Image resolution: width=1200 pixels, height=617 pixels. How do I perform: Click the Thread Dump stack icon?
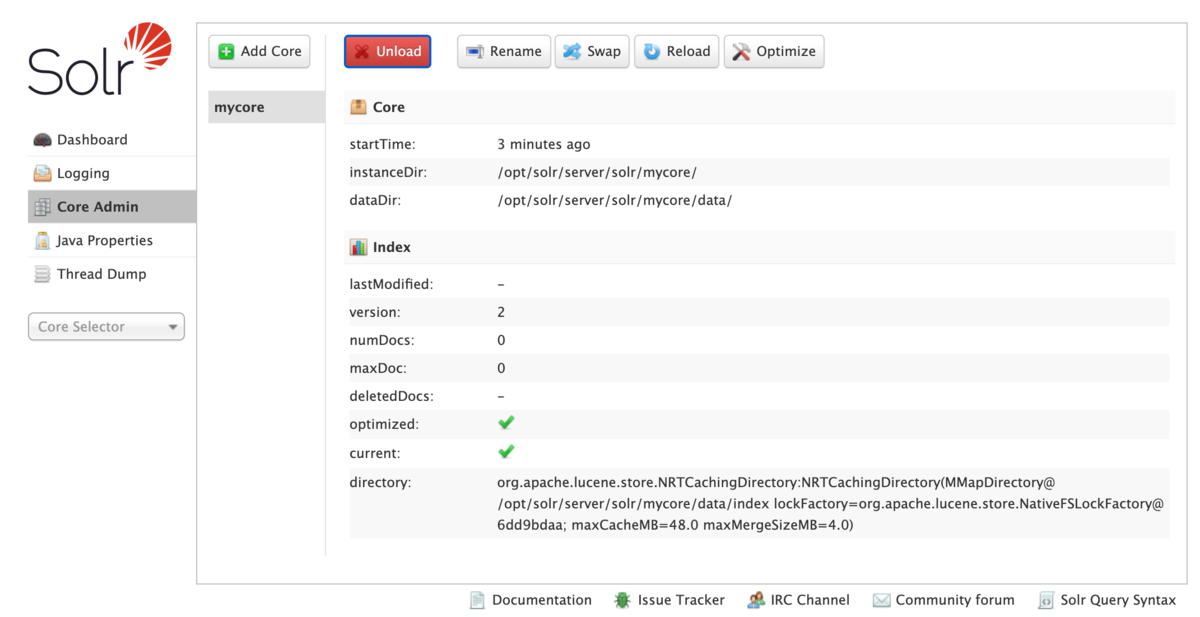[42, 274]
